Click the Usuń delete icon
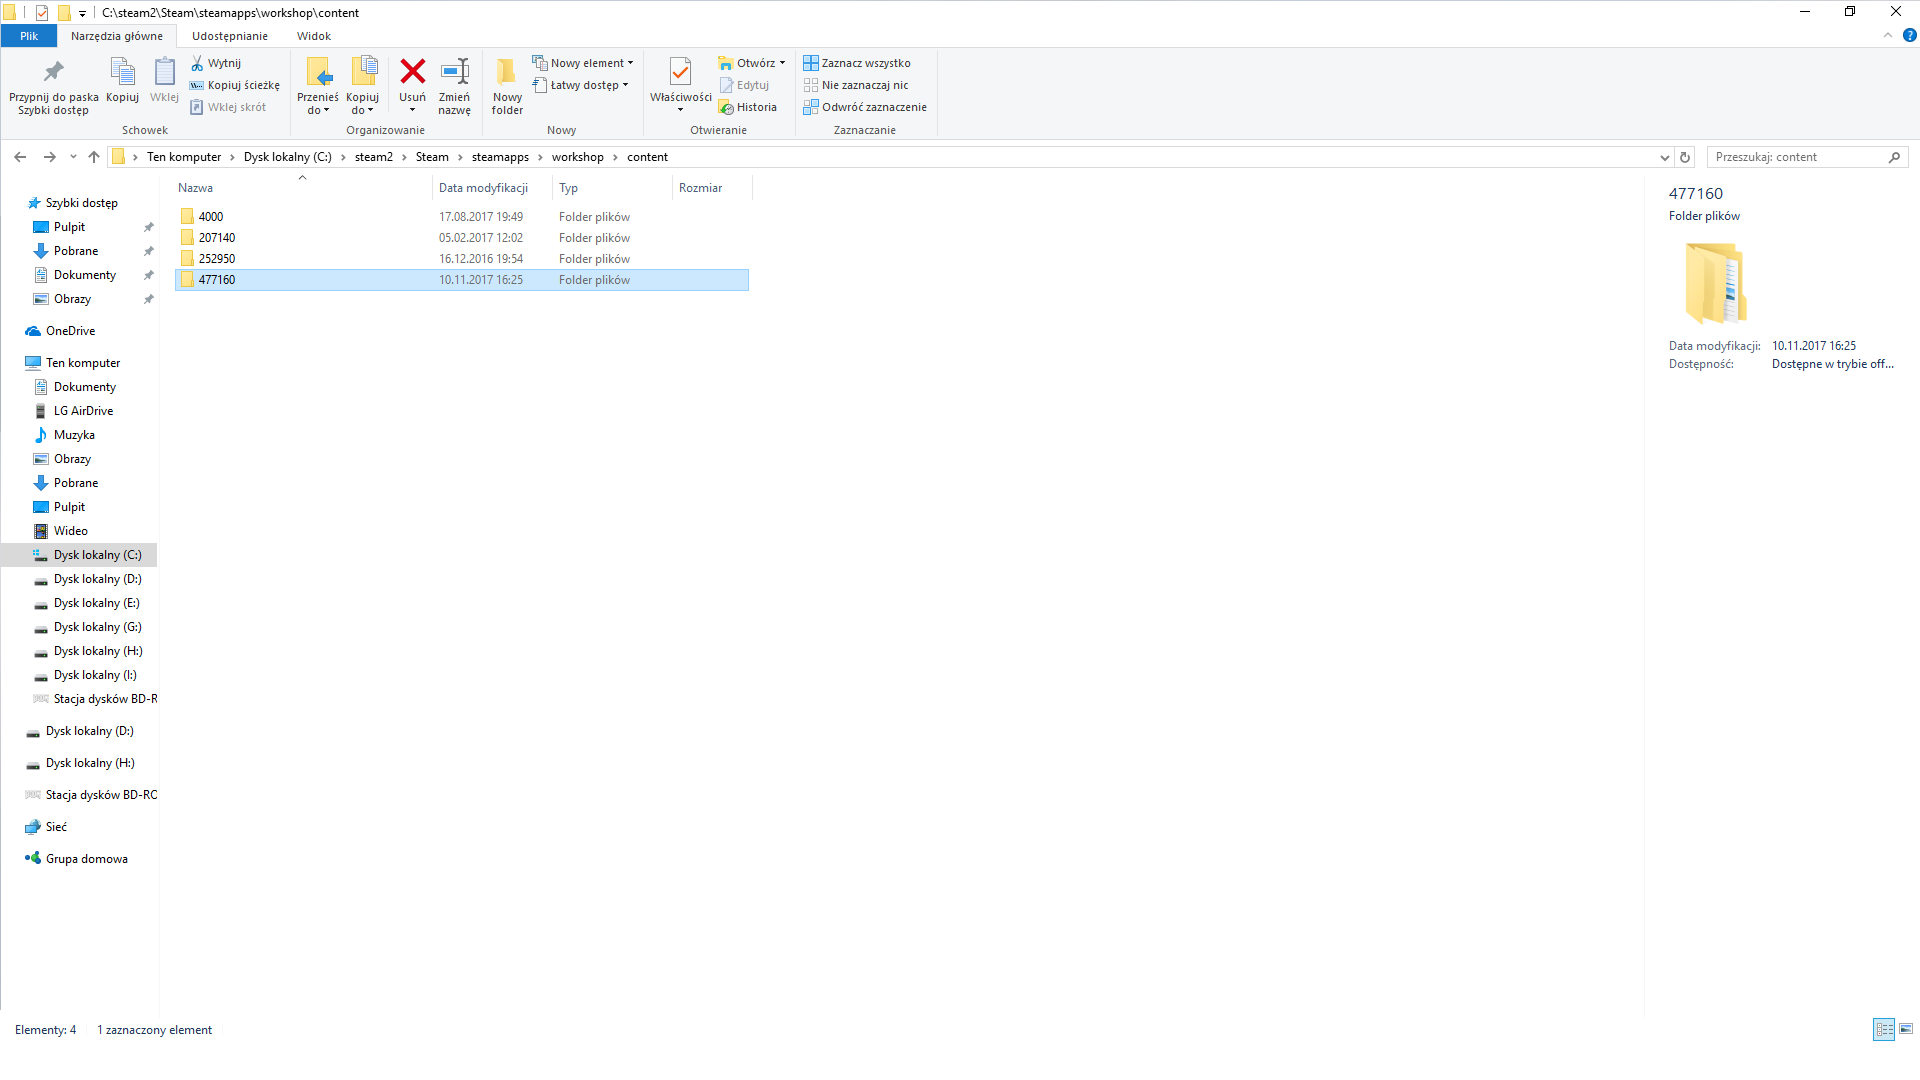The width and height of the screenshot is (1920, 1080). point(412,73)
